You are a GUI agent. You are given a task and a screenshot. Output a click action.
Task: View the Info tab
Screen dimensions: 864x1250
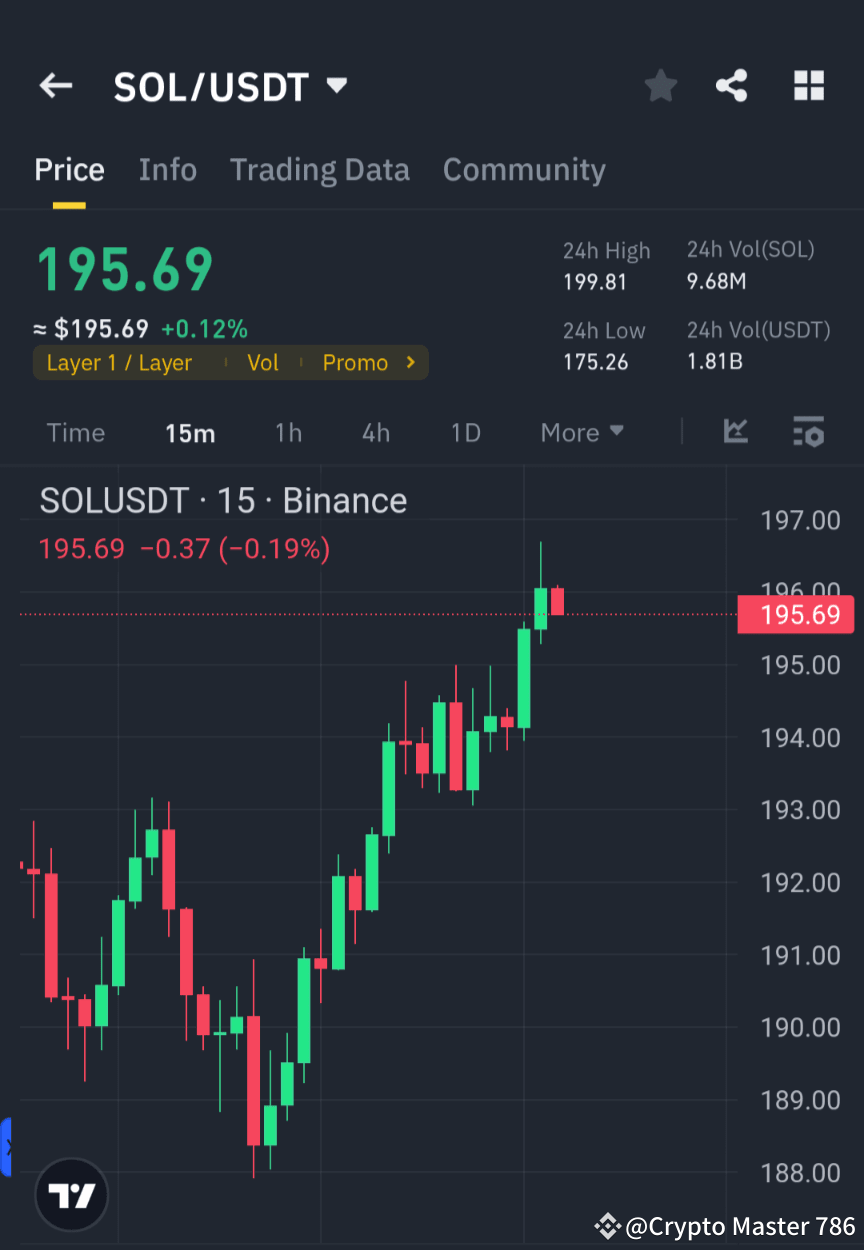pos(167,170)
